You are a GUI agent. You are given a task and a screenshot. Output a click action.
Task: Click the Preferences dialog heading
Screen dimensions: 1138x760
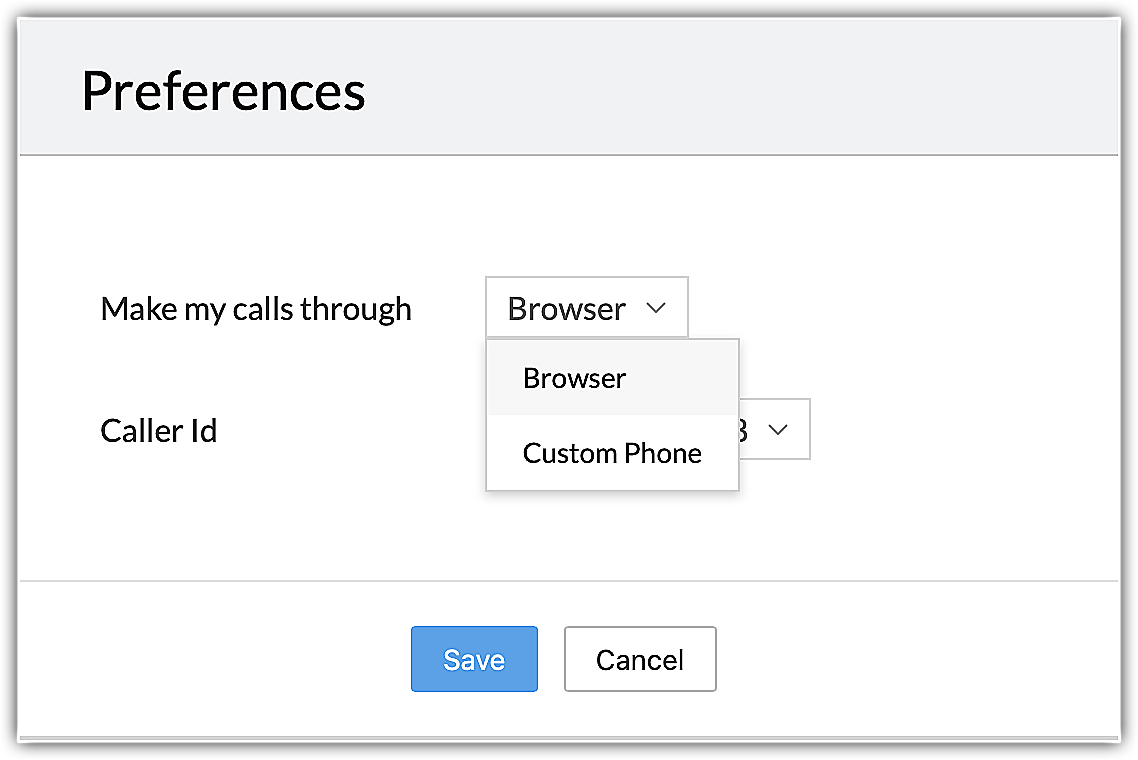tap(223, 90)
